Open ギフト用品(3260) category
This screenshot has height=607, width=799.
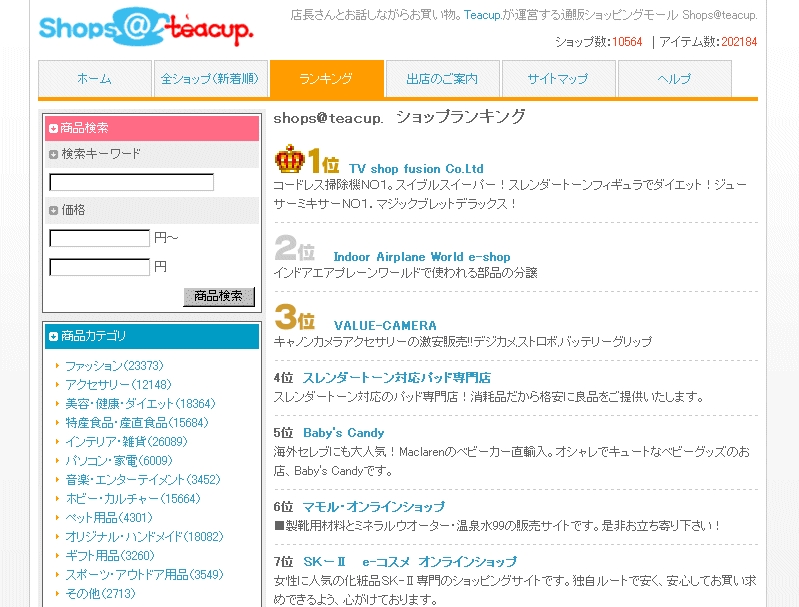pyautogui.click(x=110, y=556)
